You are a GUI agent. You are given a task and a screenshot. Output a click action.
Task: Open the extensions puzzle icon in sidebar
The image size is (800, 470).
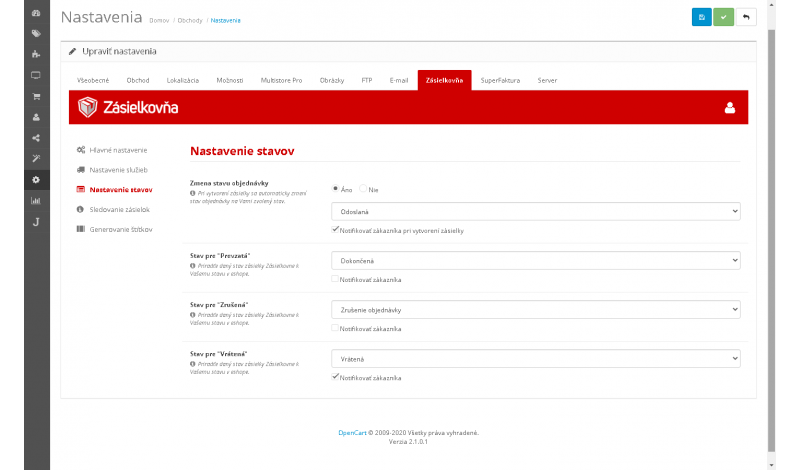[36, 54]
